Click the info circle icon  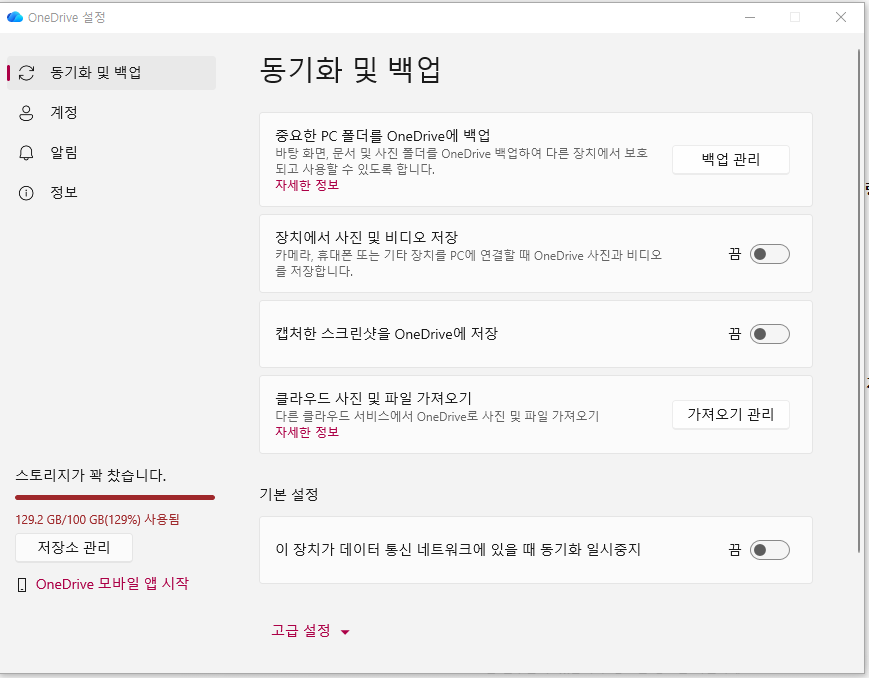pos(26,193)
